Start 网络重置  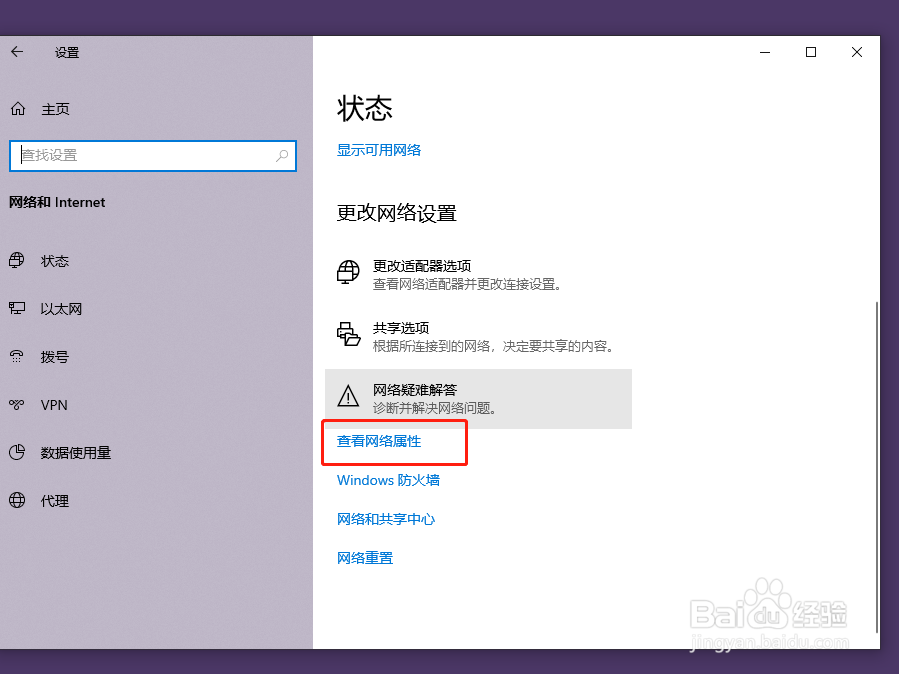pos(364,557)
